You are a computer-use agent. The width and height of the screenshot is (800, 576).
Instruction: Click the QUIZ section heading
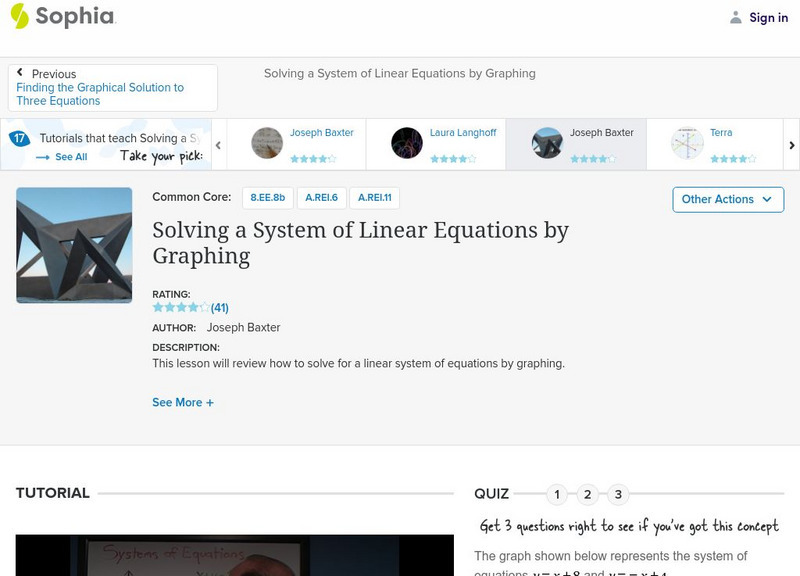[x=491, y=494]
